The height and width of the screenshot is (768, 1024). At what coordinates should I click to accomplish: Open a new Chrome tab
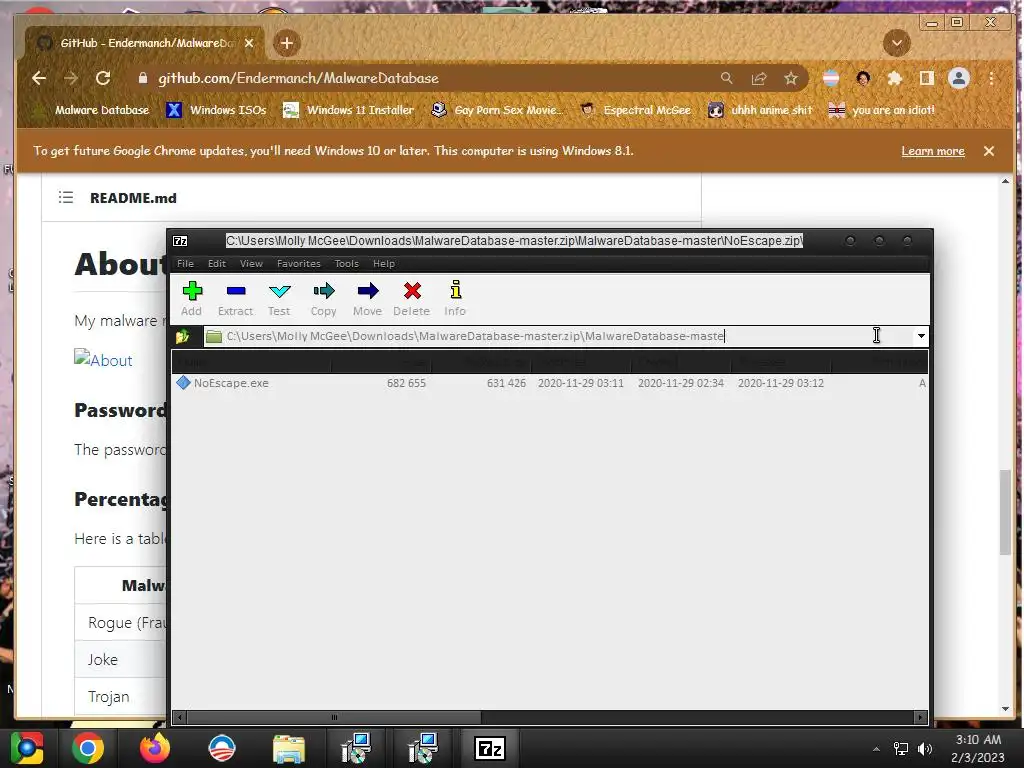pos(287,43)
